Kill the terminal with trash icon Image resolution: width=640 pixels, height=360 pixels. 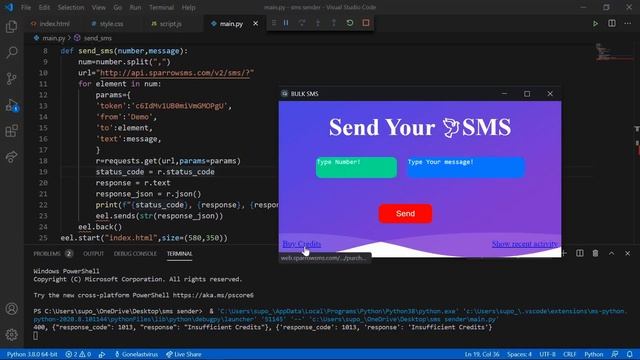click(x=596, y=253)
